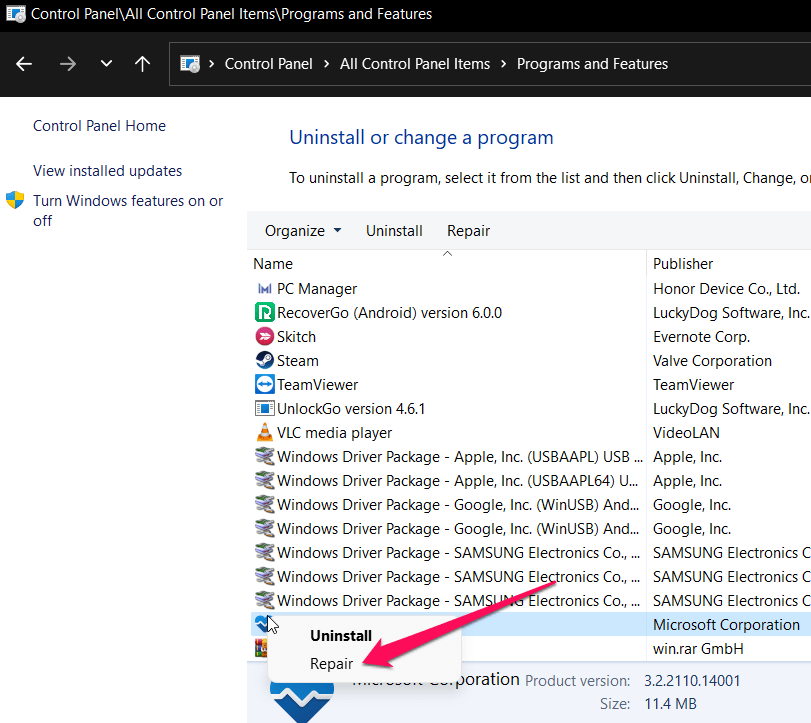Sort by the Name column header
The width and height of the screenshot is (811, 723).
point(273,264)
